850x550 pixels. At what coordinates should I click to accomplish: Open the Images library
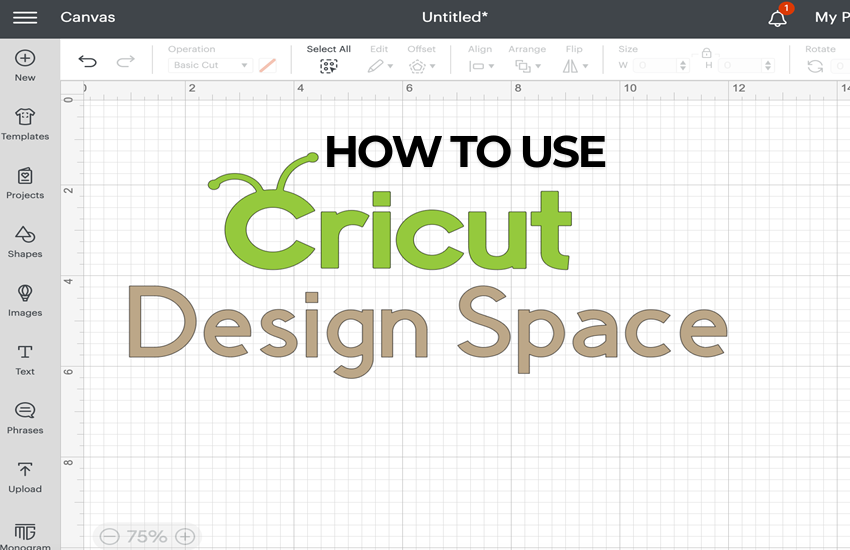tap(25, 301)
